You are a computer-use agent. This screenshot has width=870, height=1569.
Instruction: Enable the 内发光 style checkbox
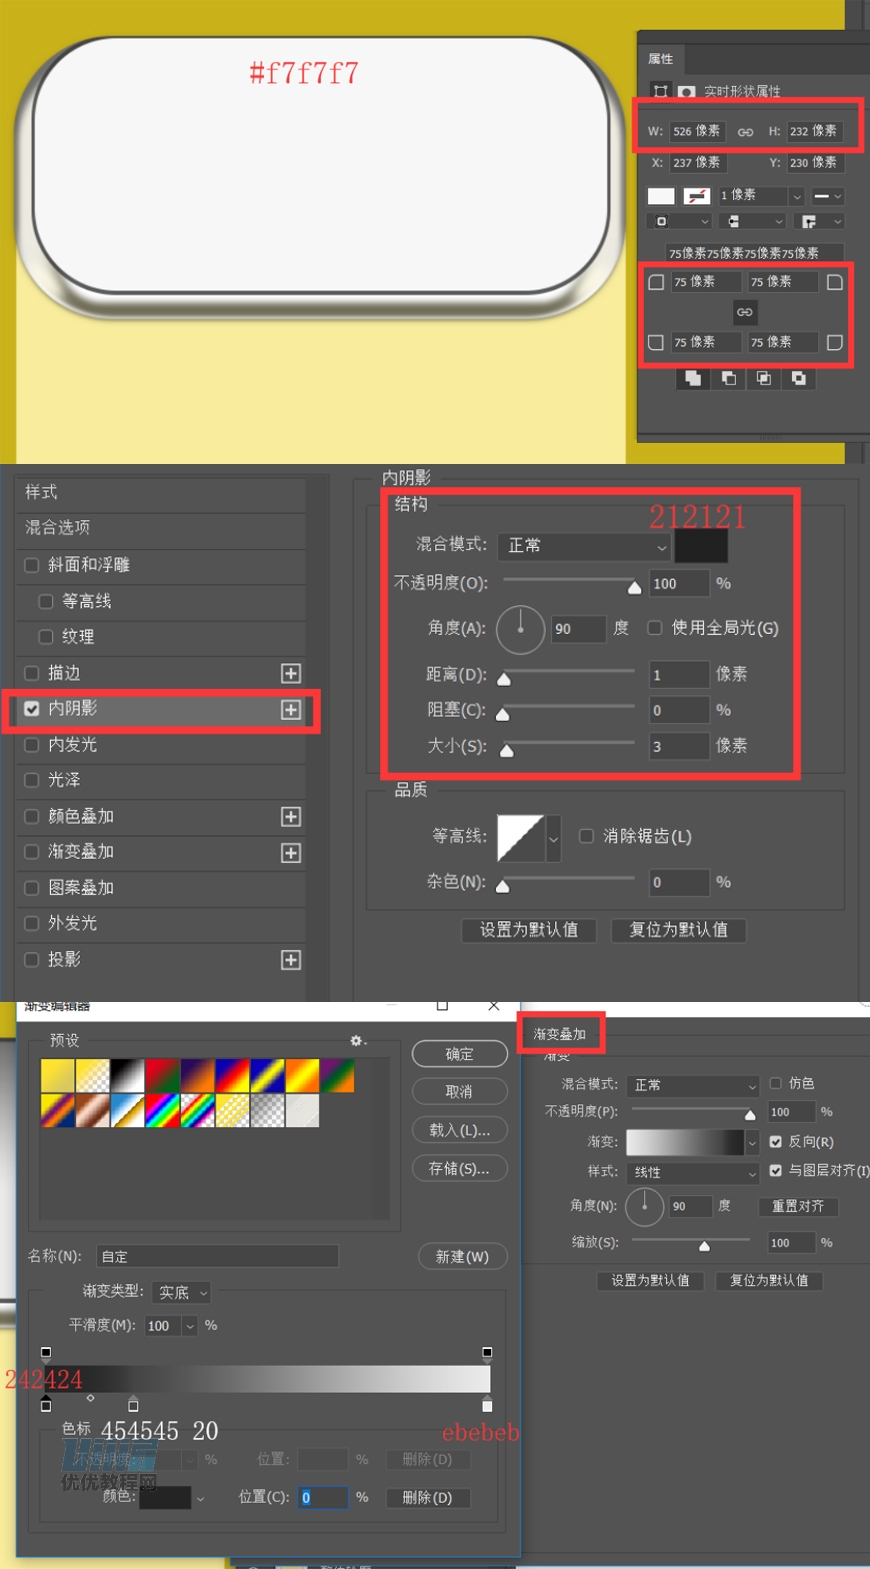[x=32, y=744]
